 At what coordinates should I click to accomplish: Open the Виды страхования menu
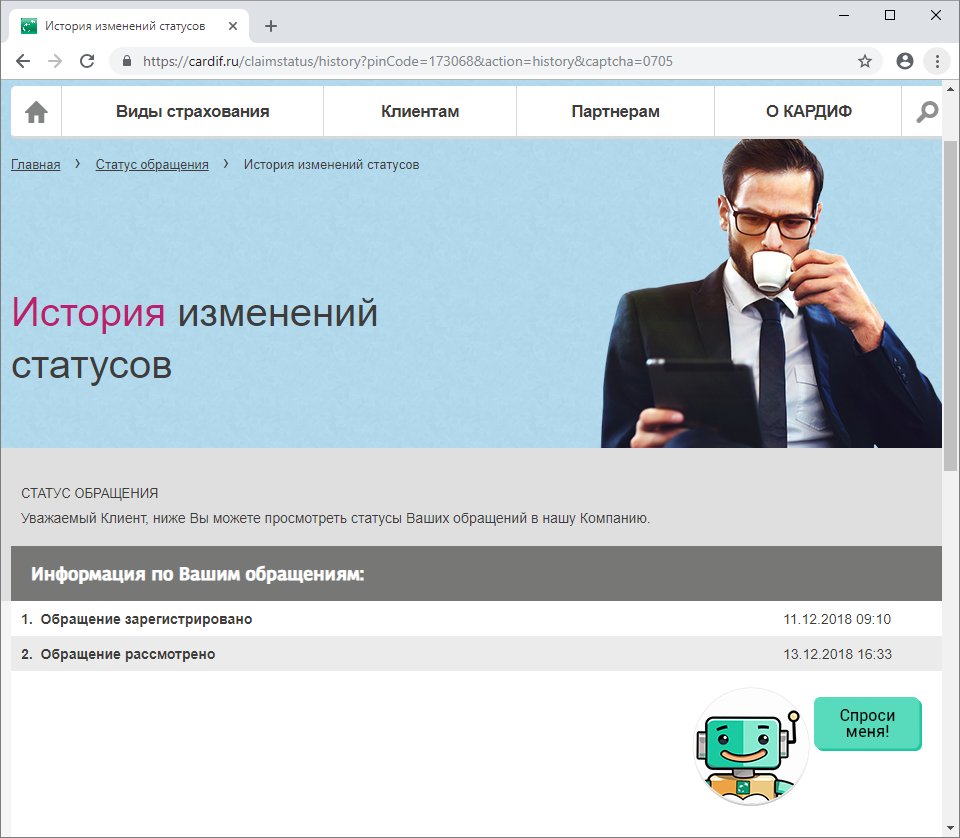click(x=192, y=111)
